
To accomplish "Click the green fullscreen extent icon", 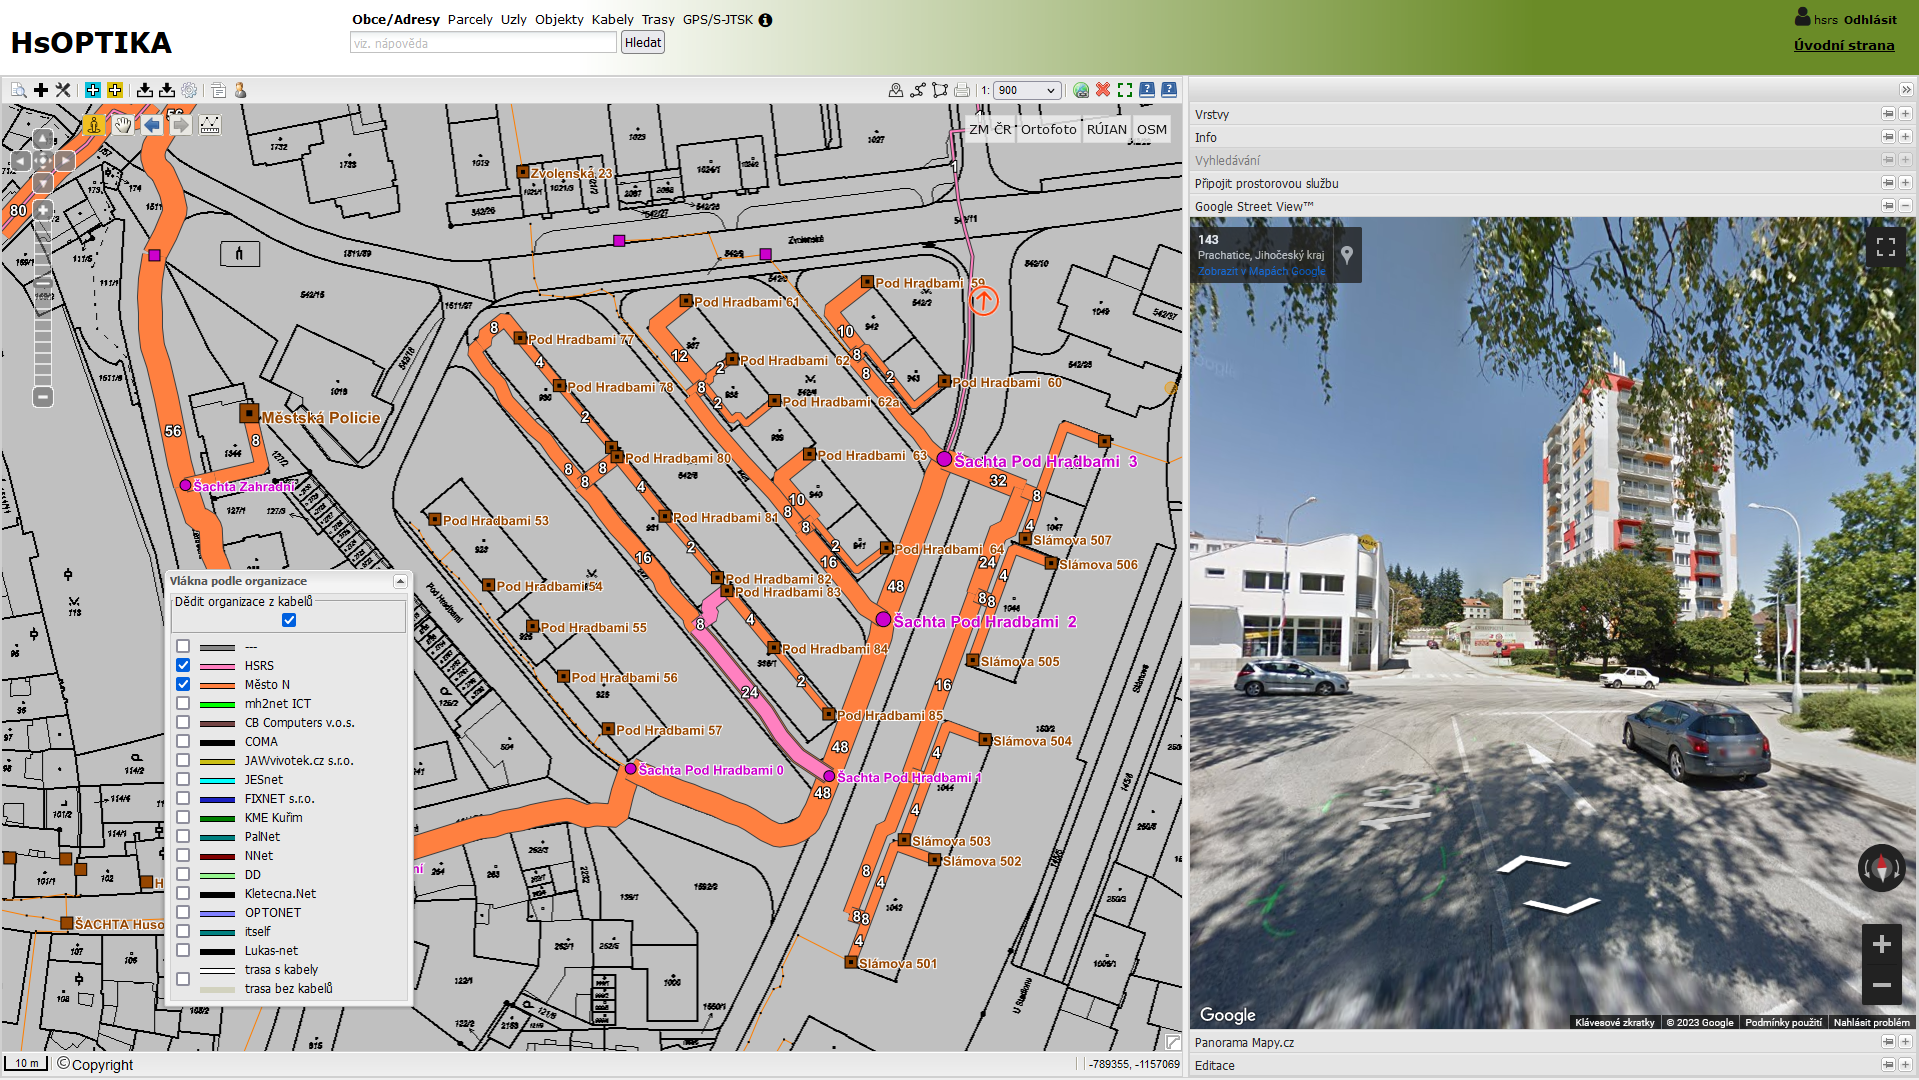I will (1125, 90).
